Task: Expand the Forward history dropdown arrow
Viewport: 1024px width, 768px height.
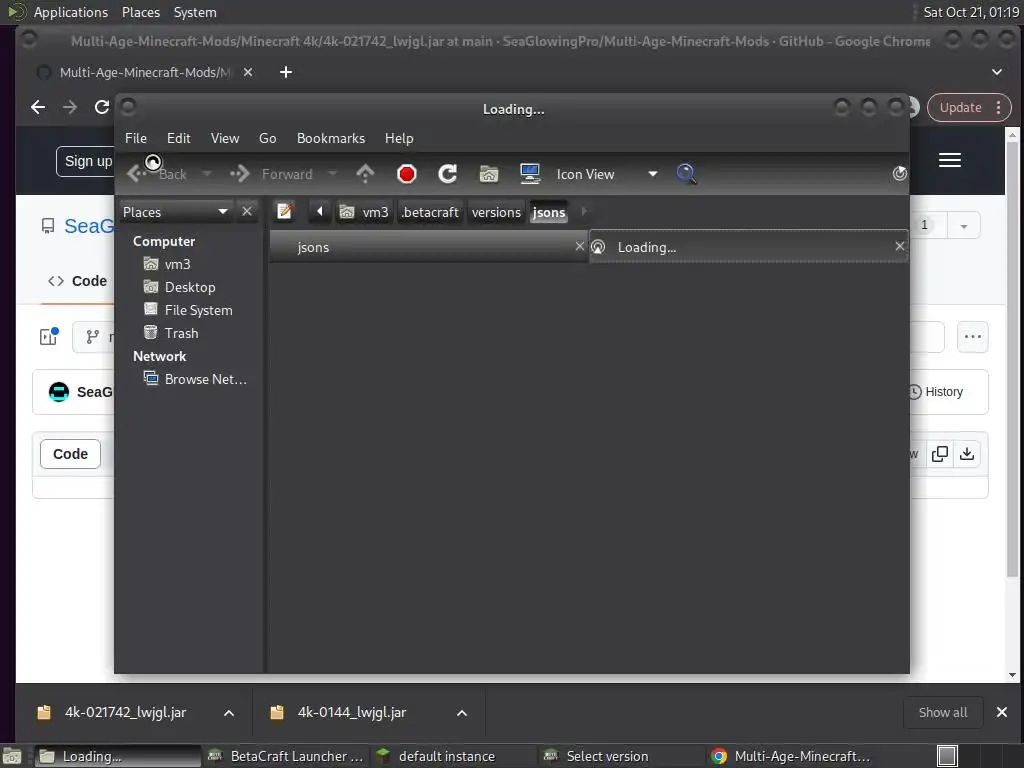Action: tap(332, 174)
